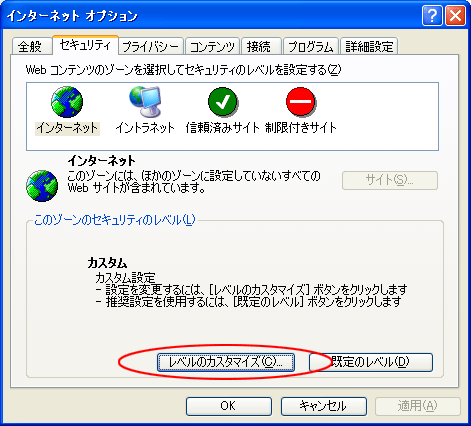Switch to the 全般 tab
471x426 pixels.
point(30,46)
